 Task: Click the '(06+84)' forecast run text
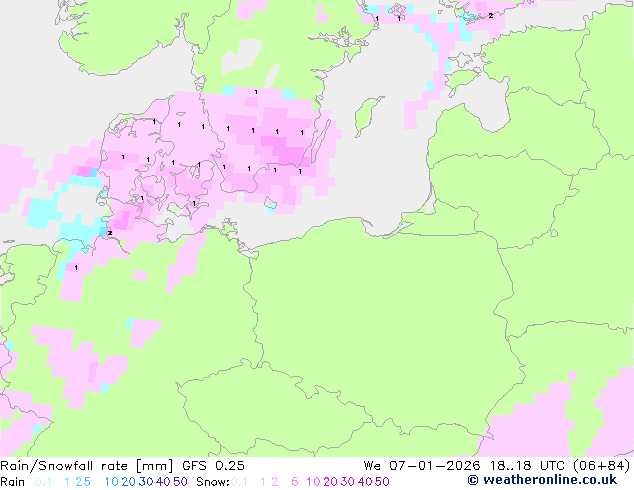coord(602,466)
